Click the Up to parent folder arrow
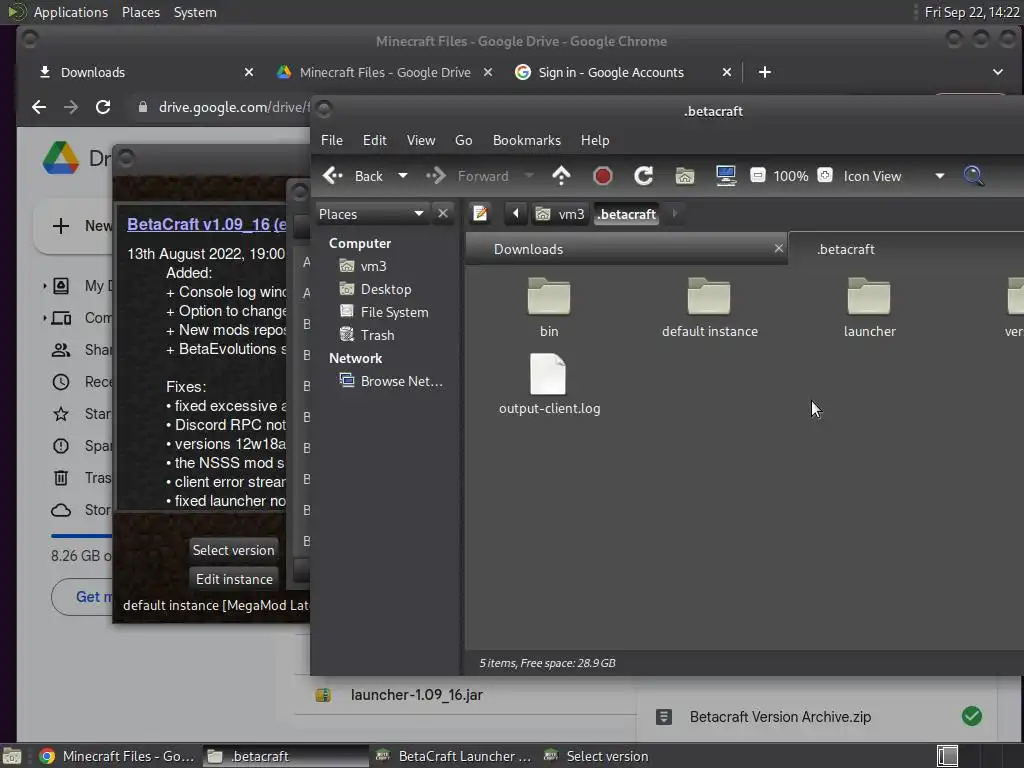Image resolution: width=1024 pixels, height=768 pixels. pos(561,176)
